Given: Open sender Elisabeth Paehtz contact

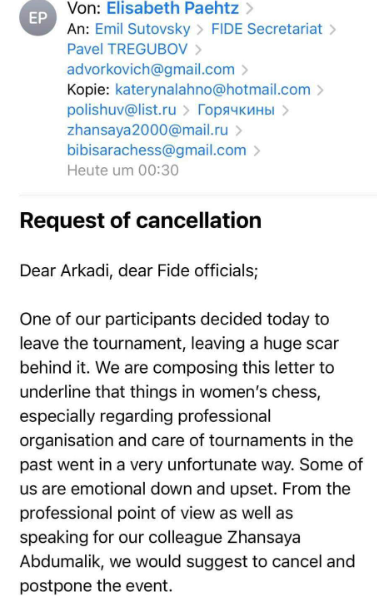Looking at the screenshot, I should click(x=172, y=8).
